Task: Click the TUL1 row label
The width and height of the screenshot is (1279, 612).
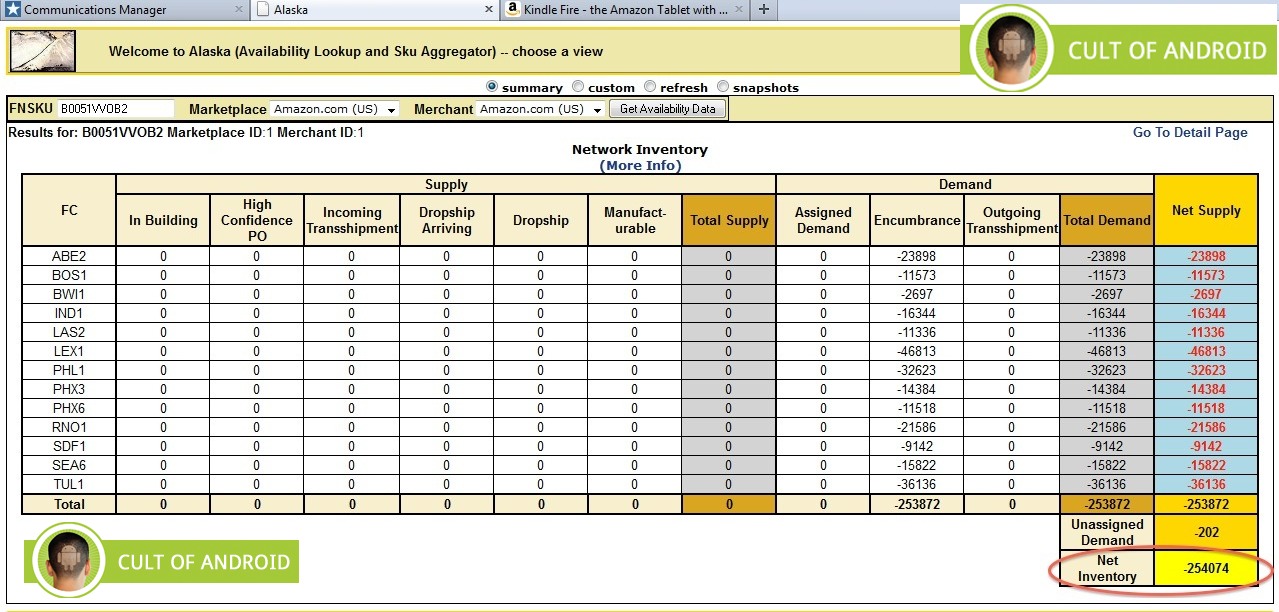Action: 69,484
